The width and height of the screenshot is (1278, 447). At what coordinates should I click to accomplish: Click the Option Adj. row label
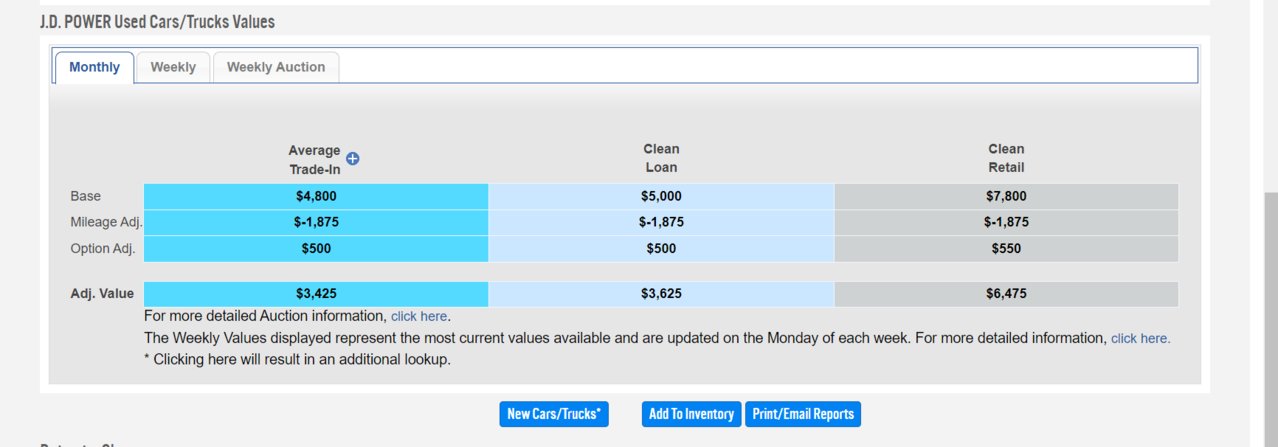102,248
